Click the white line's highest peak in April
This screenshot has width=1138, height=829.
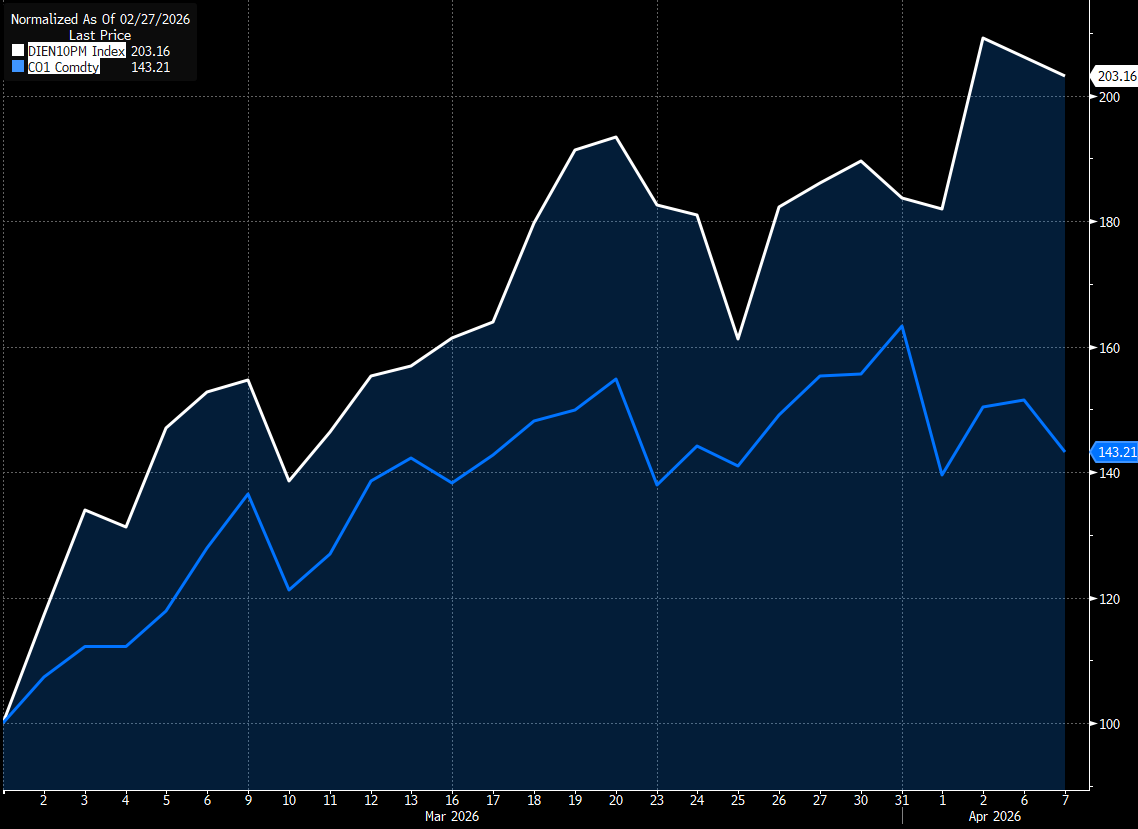pos(983,38)
